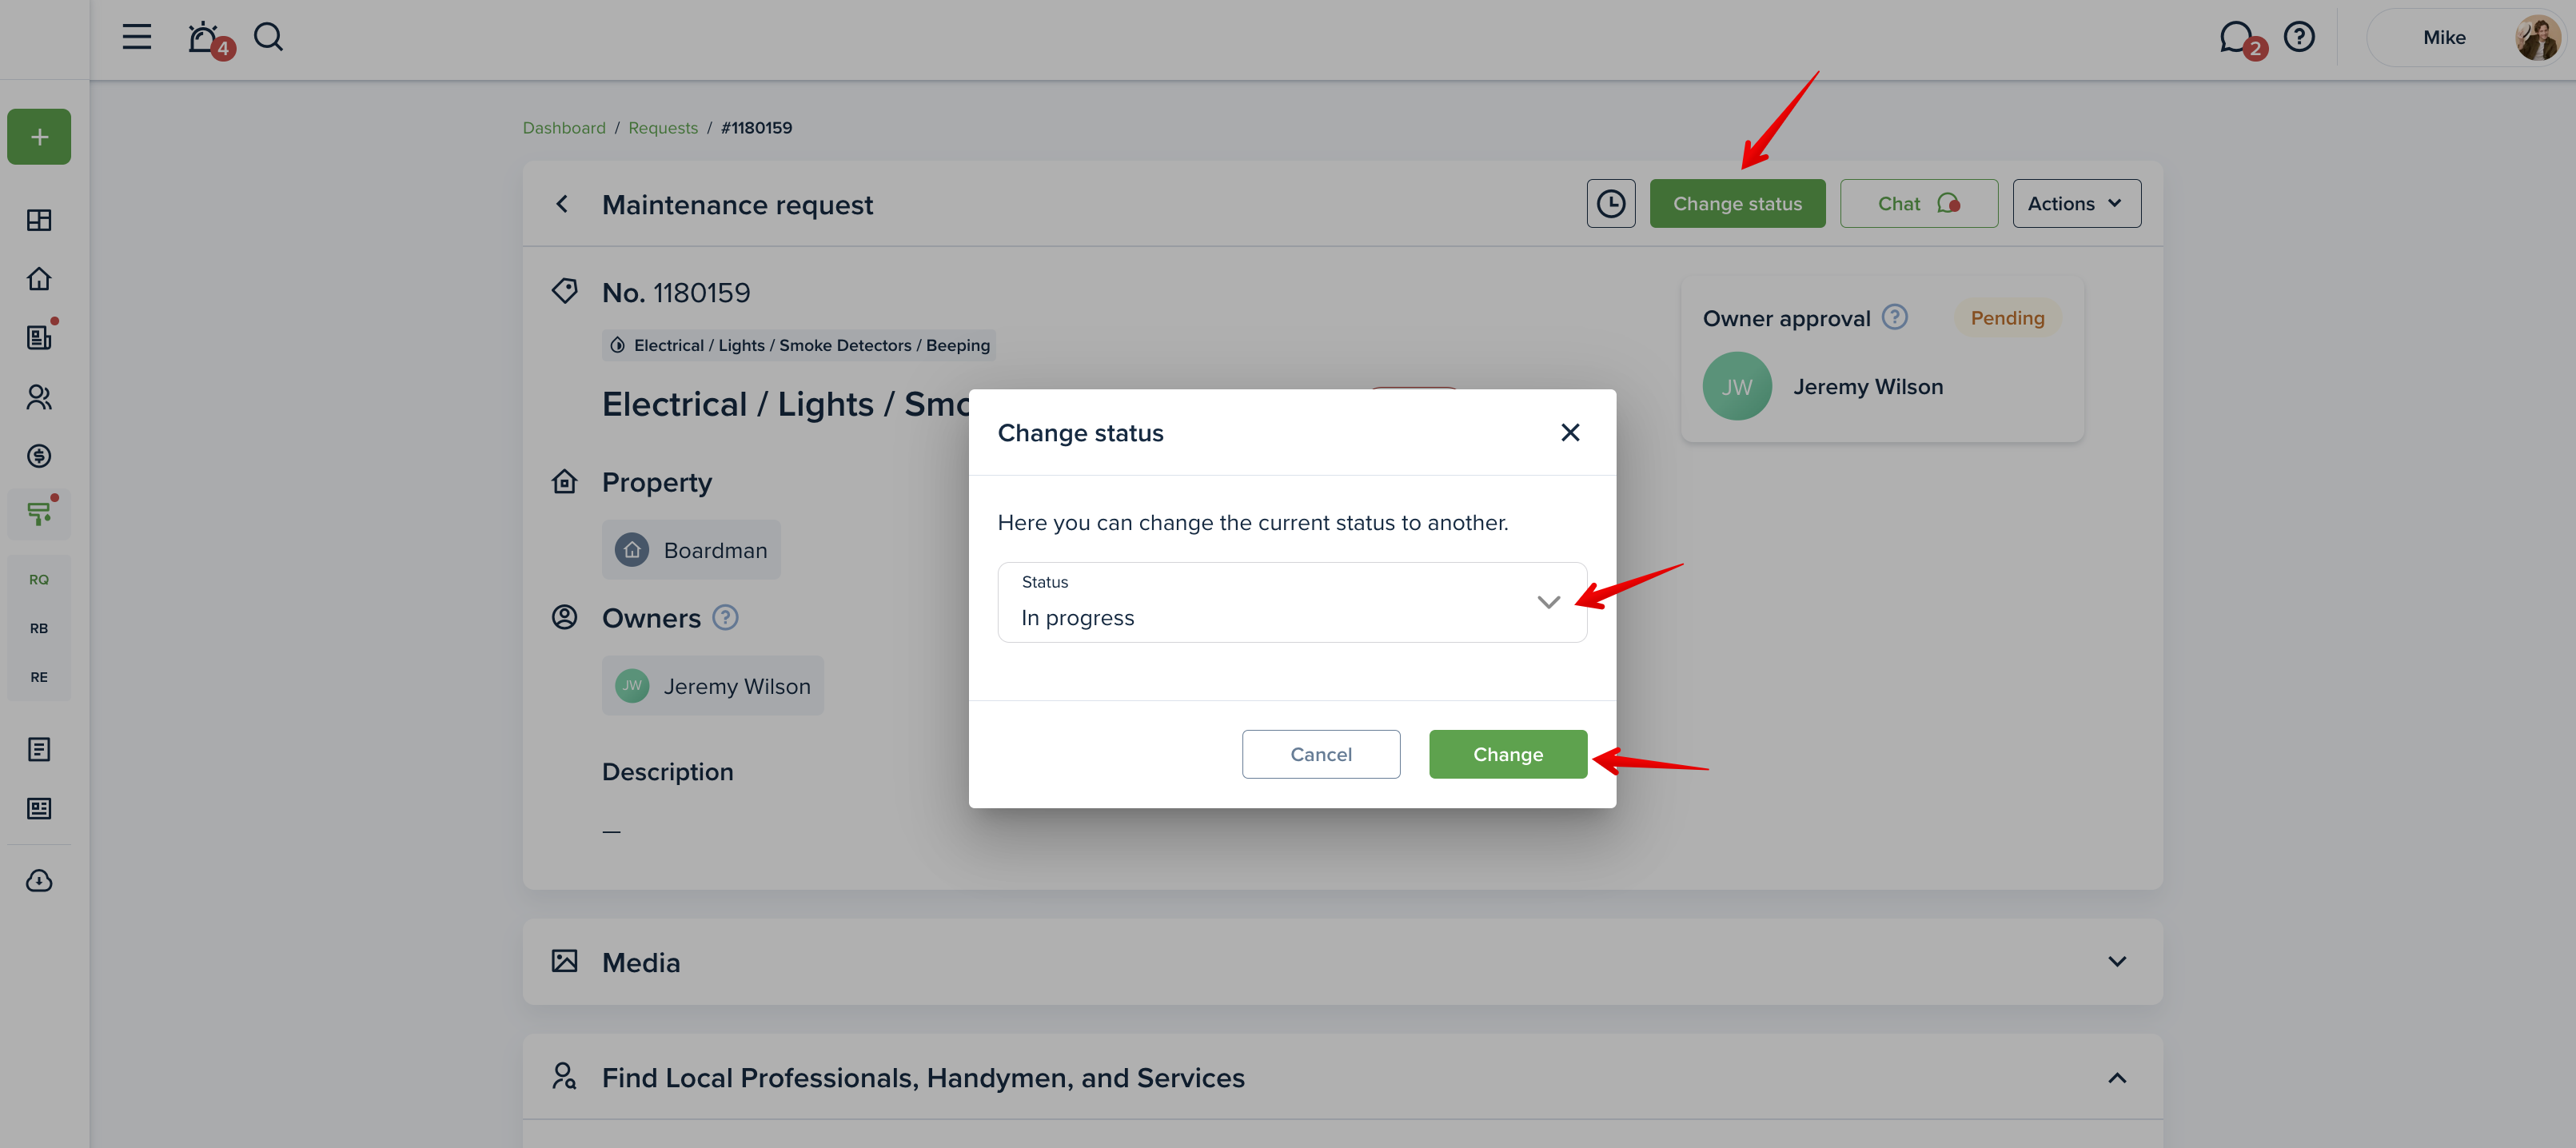Open the notifications bell

(x=203, y=38)
